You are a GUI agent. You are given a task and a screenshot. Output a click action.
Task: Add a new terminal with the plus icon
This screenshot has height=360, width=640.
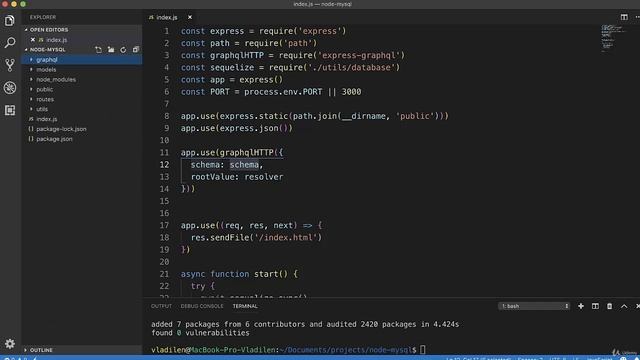581,306
